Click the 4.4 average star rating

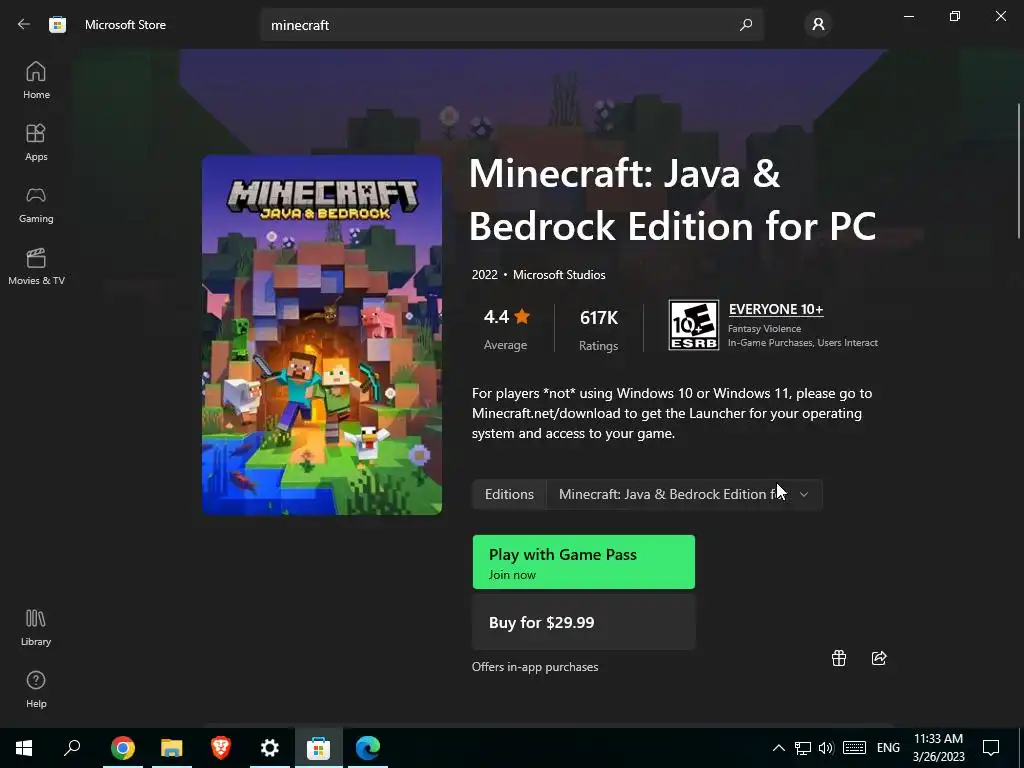[x=506, y=317]
